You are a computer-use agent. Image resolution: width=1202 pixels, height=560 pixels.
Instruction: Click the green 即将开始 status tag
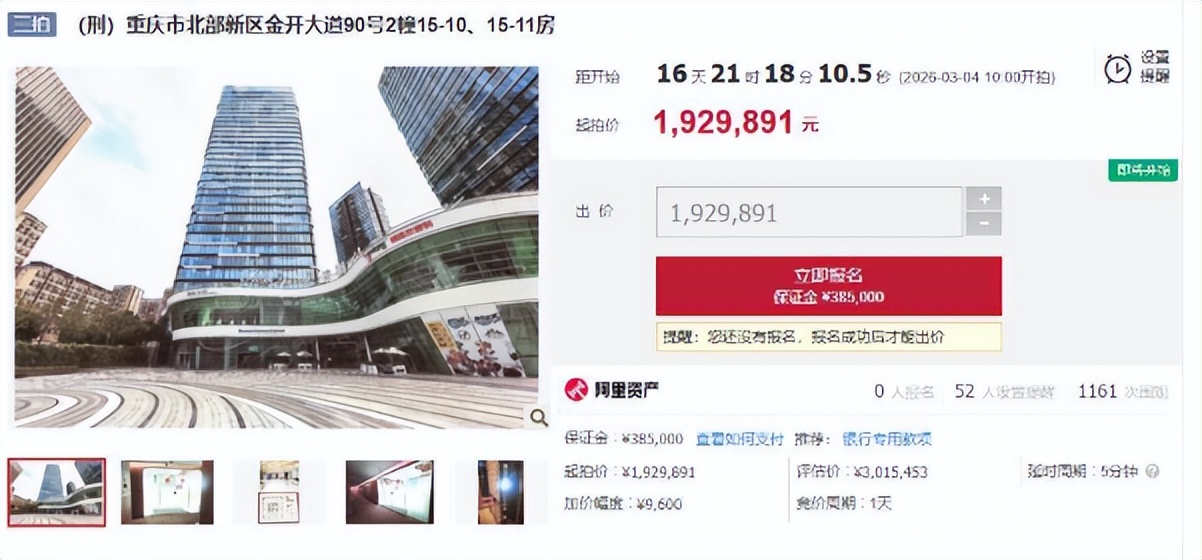click(1143, 169)
